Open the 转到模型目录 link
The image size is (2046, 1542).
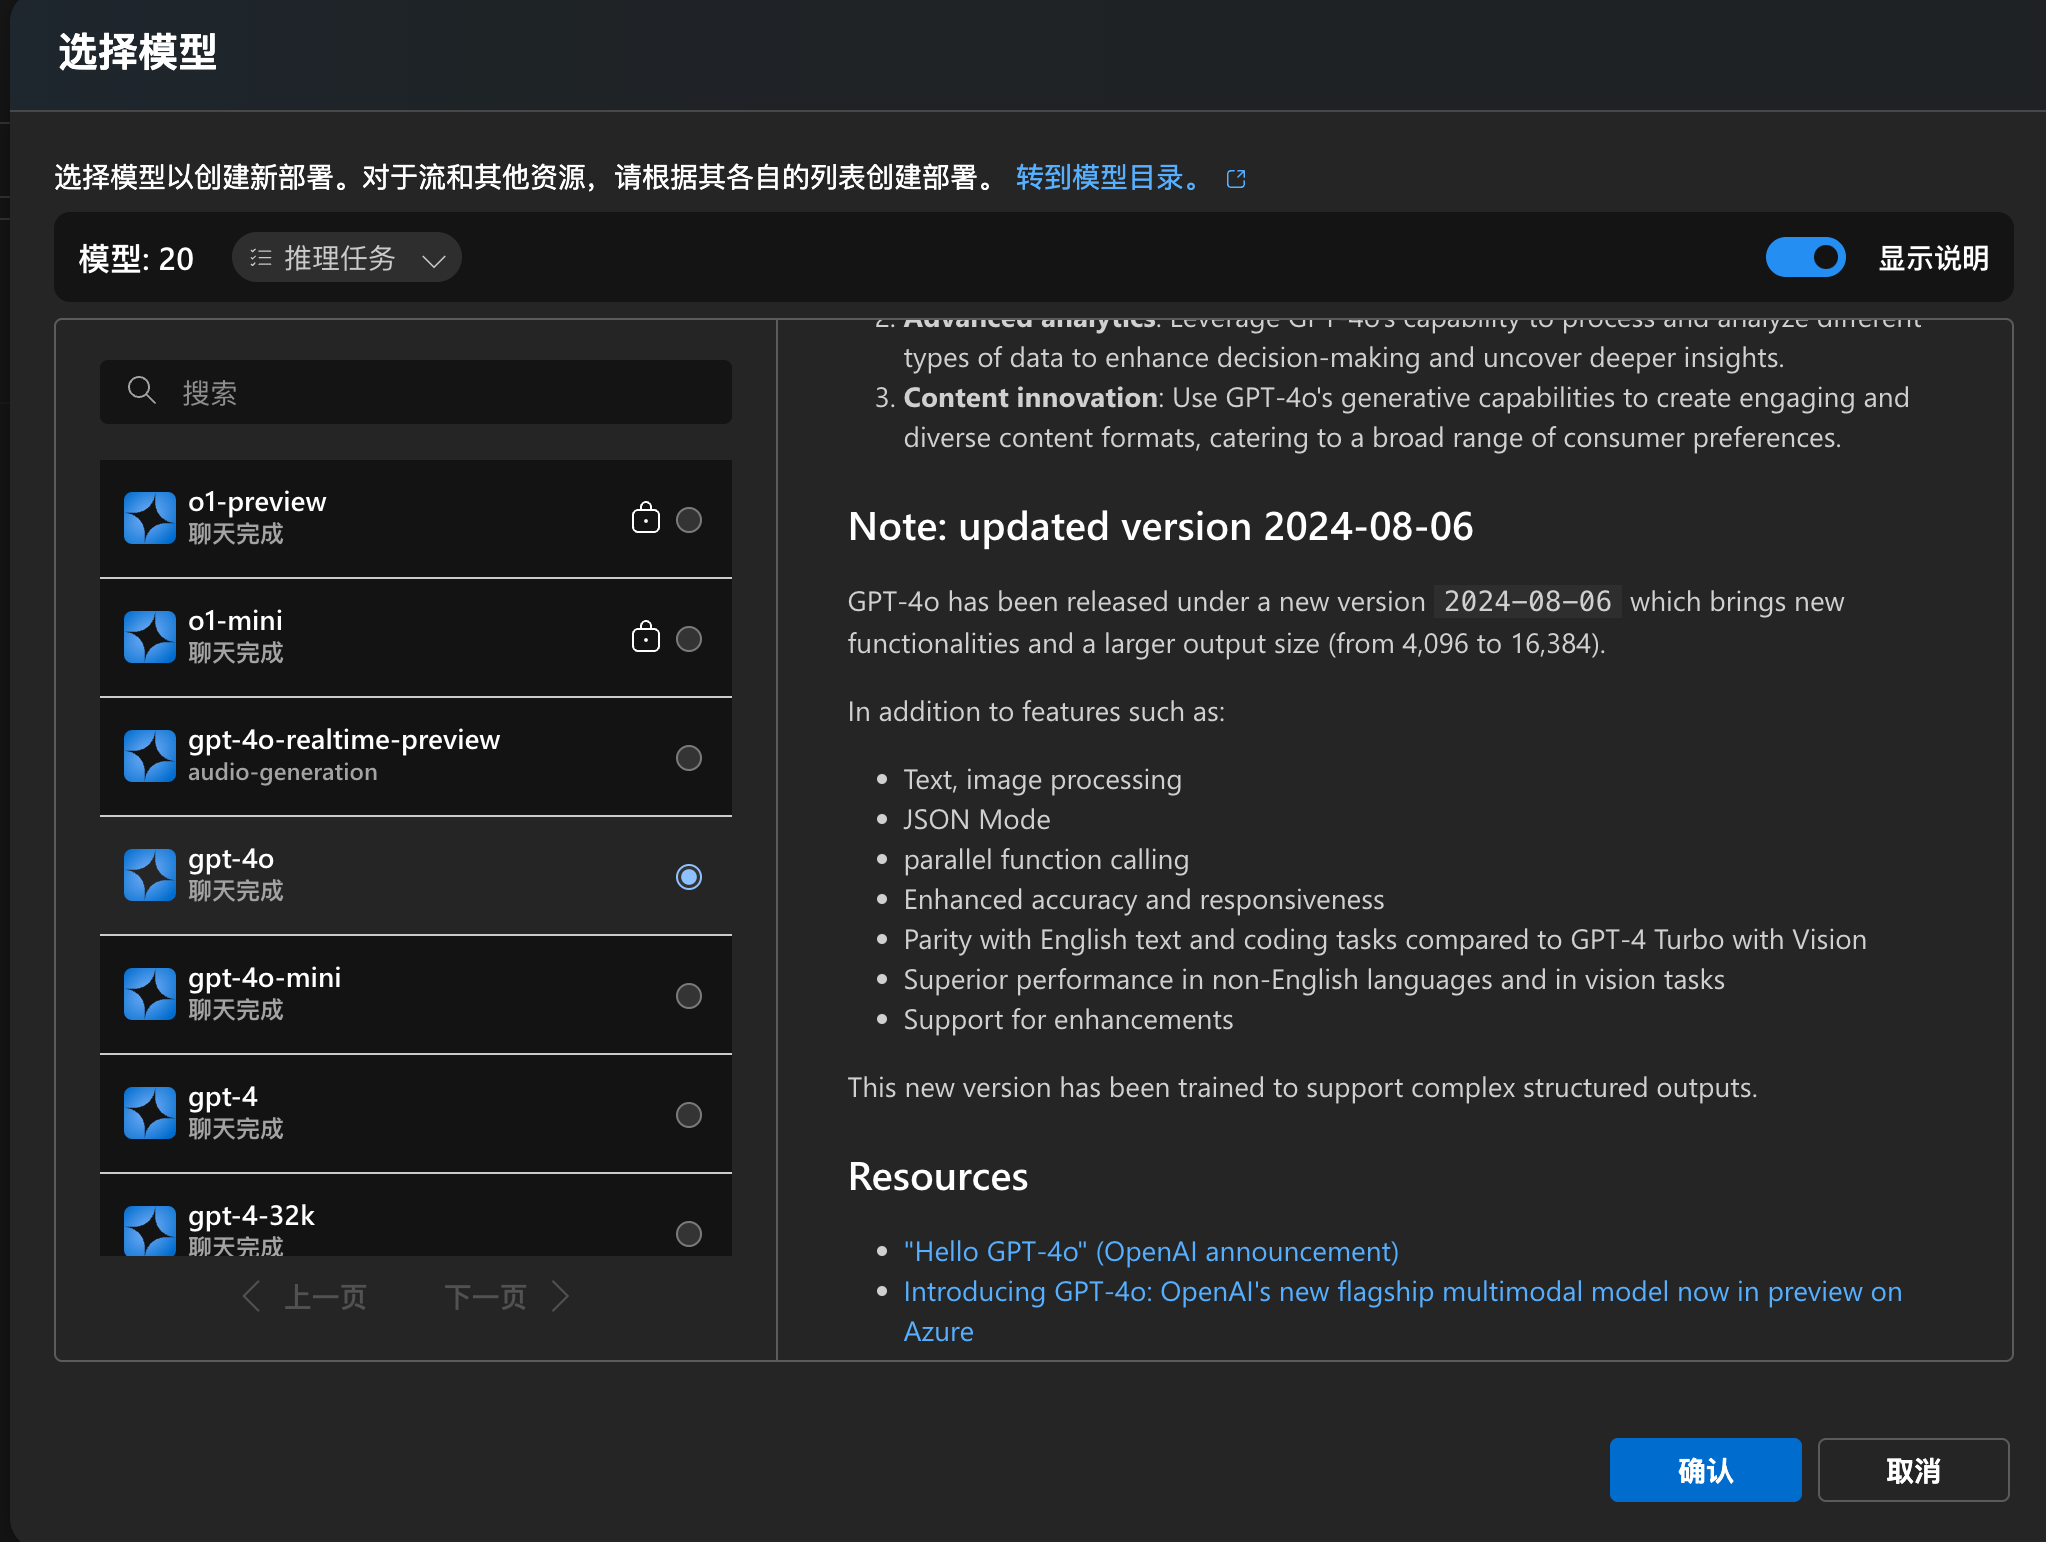pyautogui.click(x=1110, y=178)
